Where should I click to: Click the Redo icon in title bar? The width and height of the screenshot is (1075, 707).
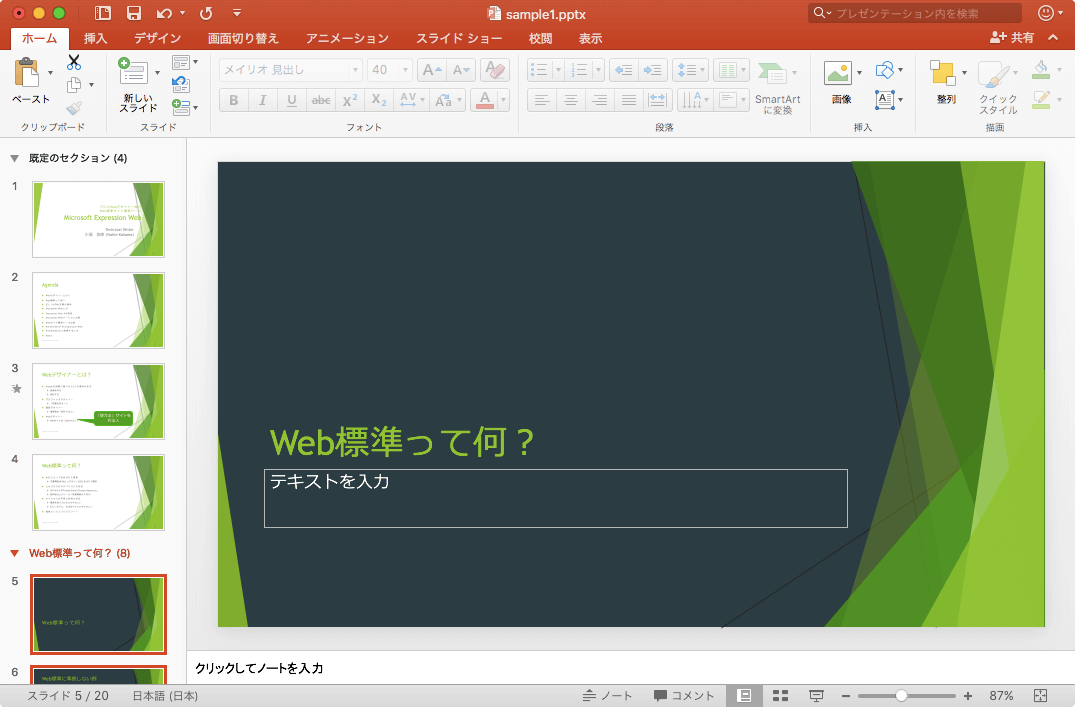pos(206,13)
